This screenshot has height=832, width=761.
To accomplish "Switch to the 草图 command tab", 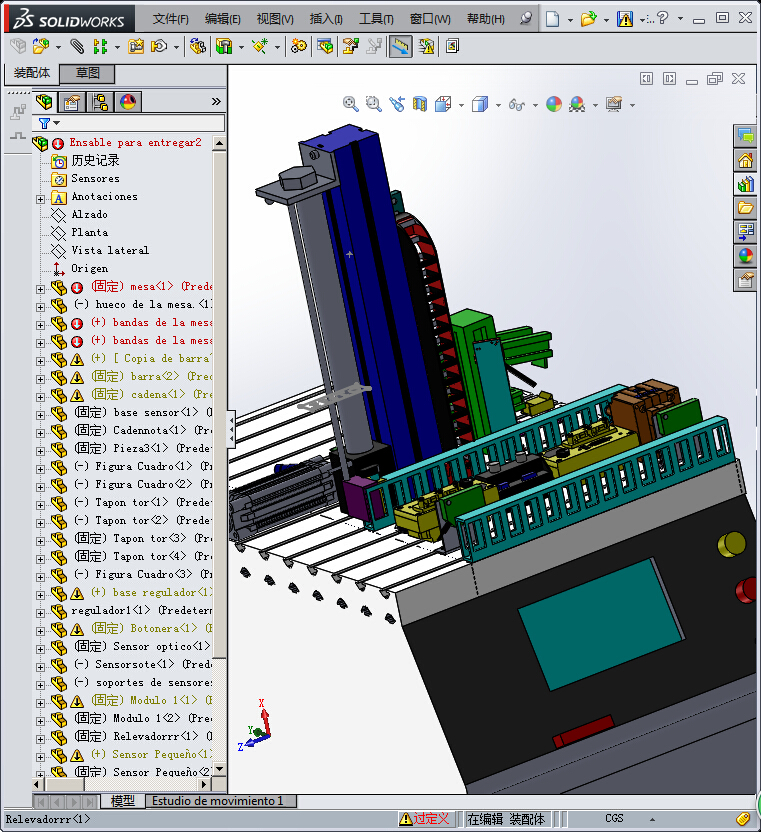I will [x=87, y=73].
